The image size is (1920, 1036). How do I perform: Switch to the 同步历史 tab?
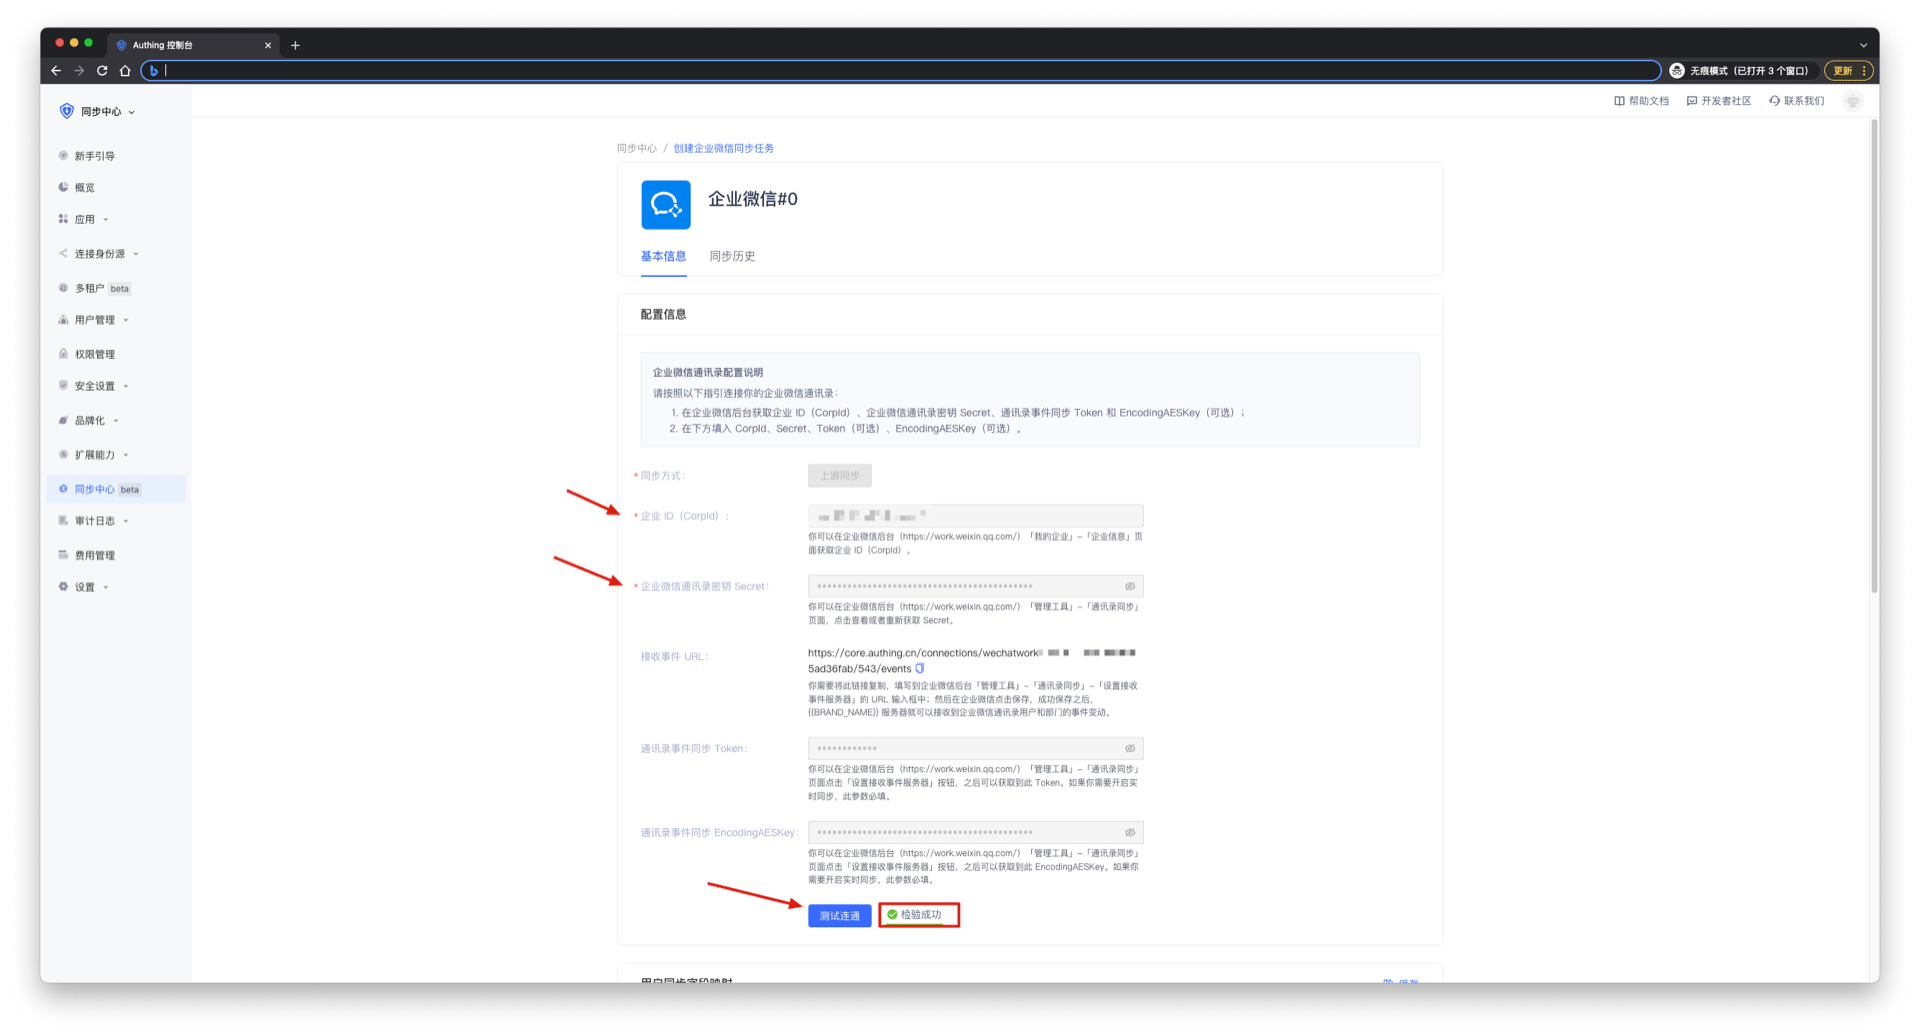tap(732, 257)
